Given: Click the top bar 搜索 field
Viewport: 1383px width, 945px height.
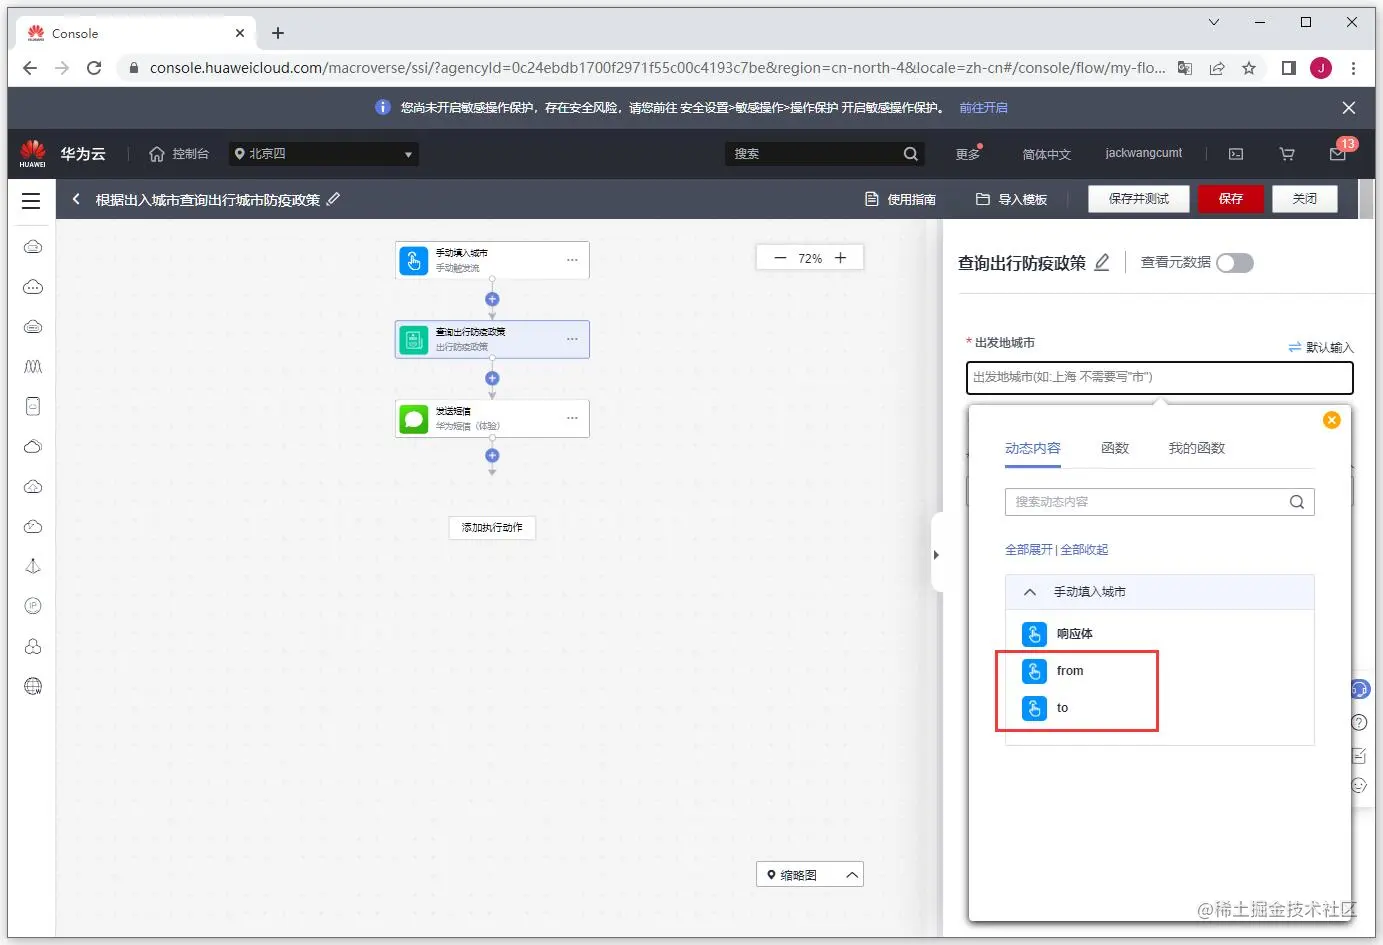Looking at the screenshot, I should tap(824, 154).
